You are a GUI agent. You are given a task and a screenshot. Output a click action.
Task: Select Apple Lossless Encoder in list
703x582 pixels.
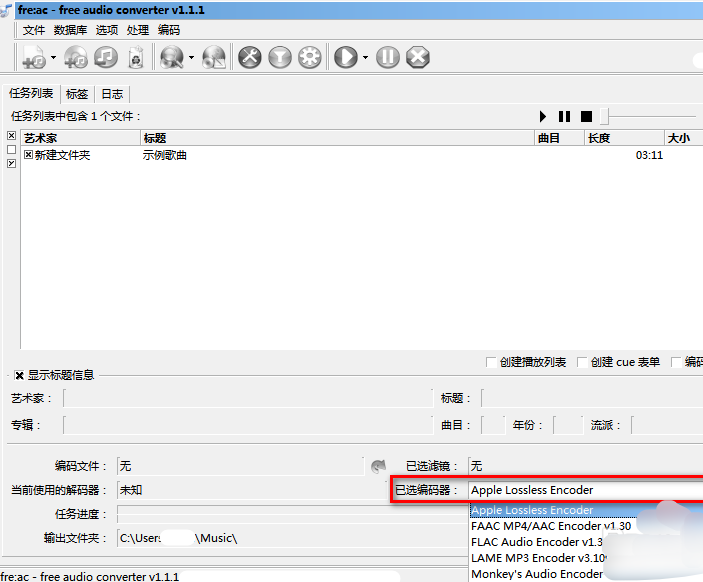(586, 510)
